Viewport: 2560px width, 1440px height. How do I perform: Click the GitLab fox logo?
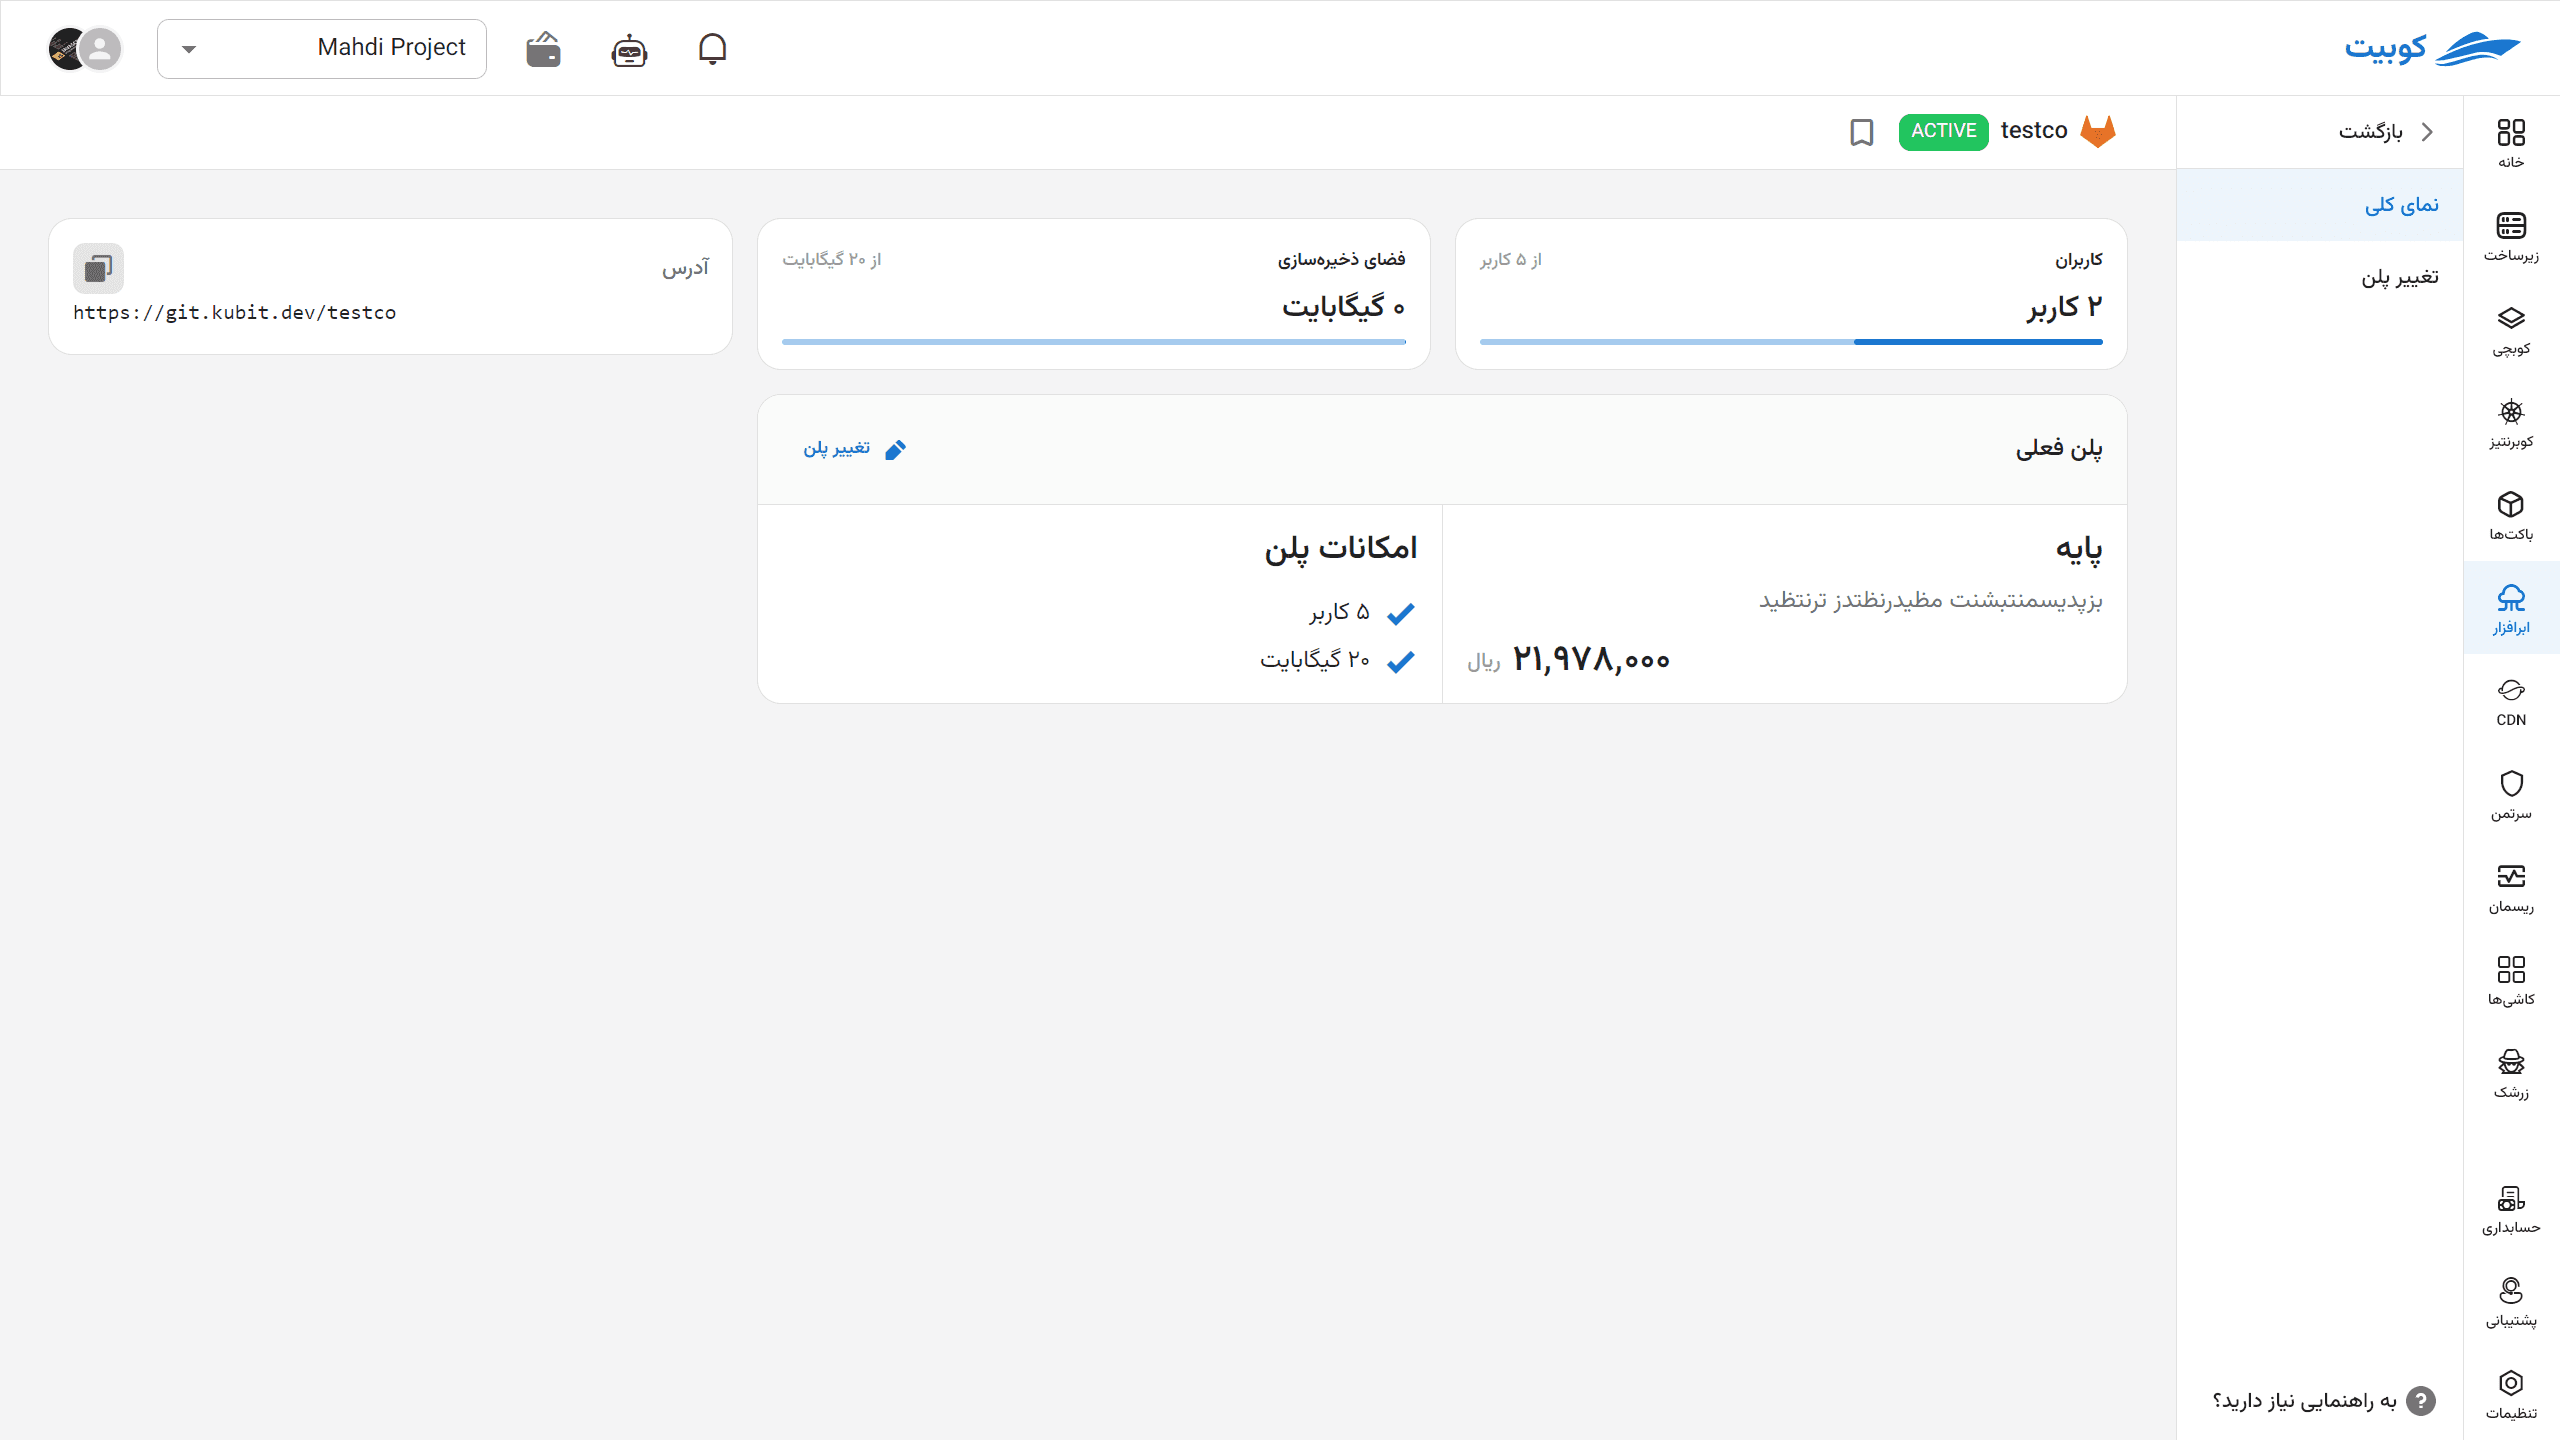pos(2098,131)
